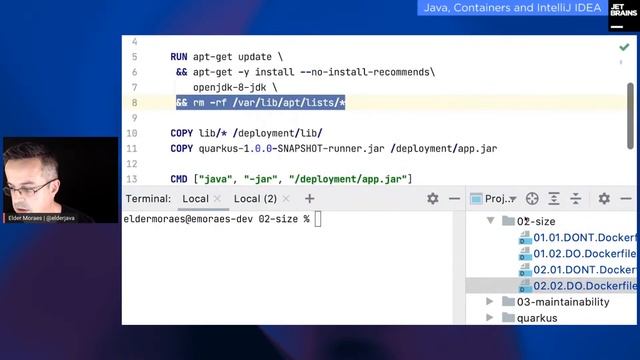Click the COPY quarkus-1.0.0-SNAPSHOT-runner.jar line

[x=333, y=149]
